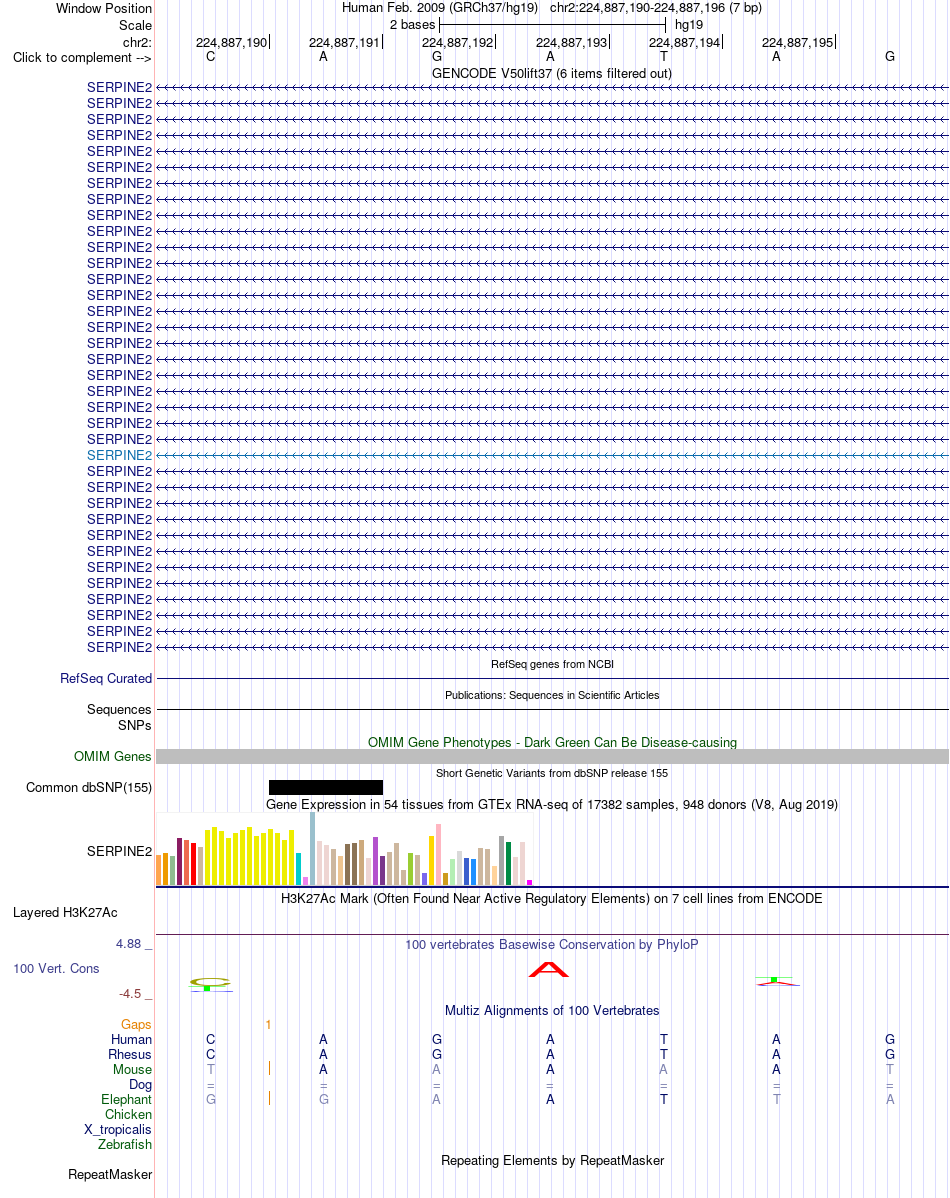Click the H3K27Ac Mark track title
The image size is (950, 1198).
[x=552, y=898]
